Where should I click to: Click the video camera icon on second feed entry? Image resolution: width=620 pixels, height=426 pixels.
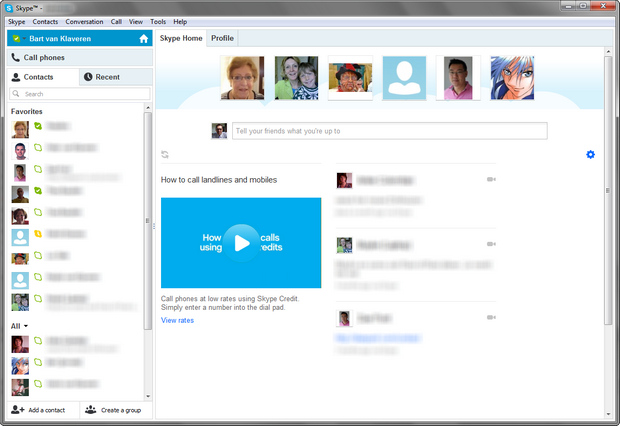click(491, 244)
